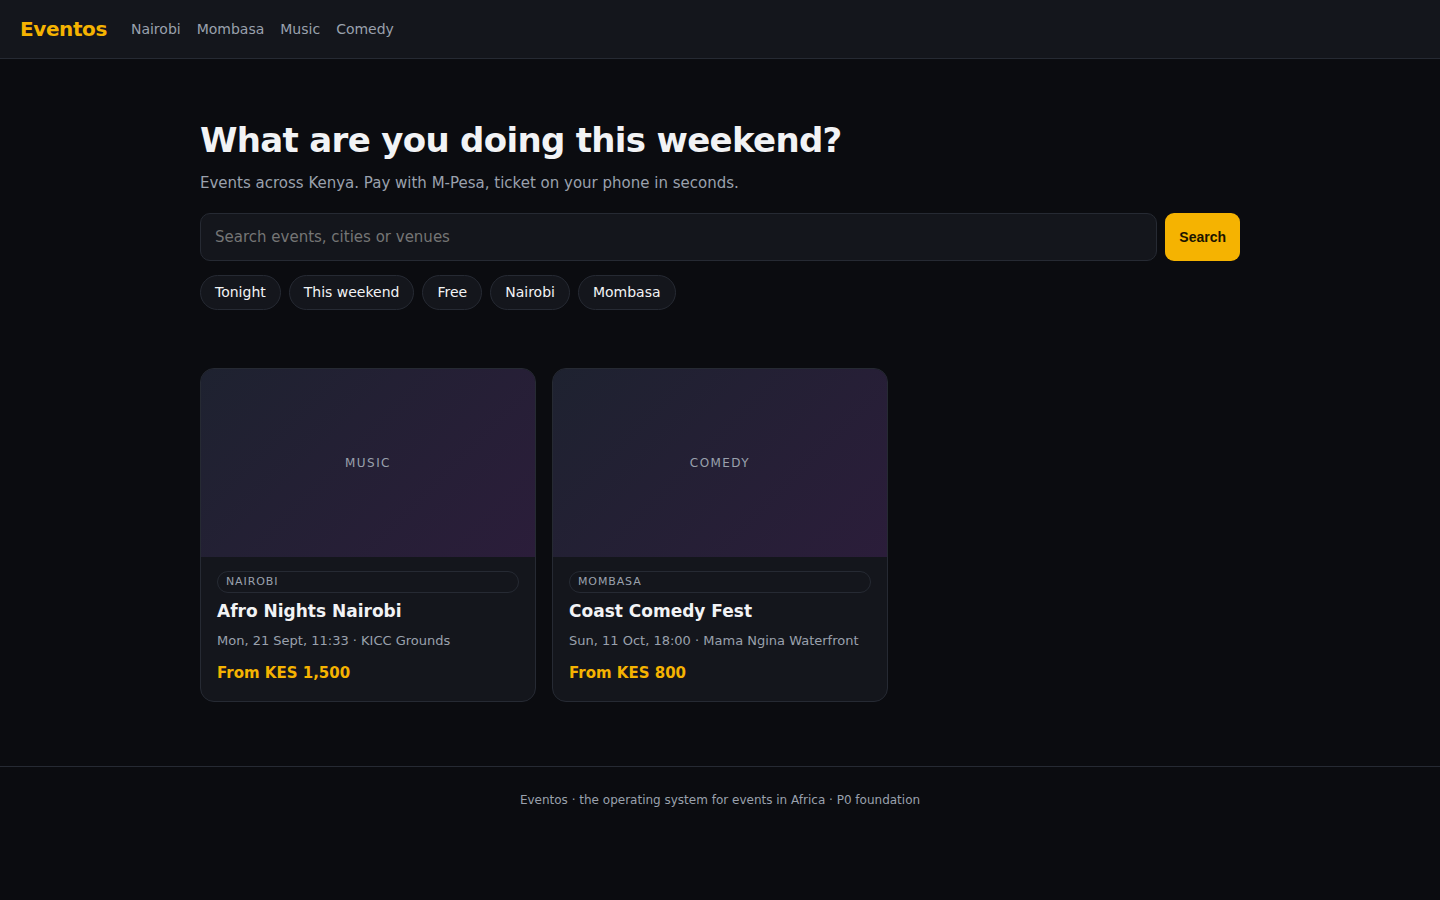Click the Mon, 21 Sept KICC Grounds details
The width and height of the screenshot is (1440, 900).
tap(333, 641)
